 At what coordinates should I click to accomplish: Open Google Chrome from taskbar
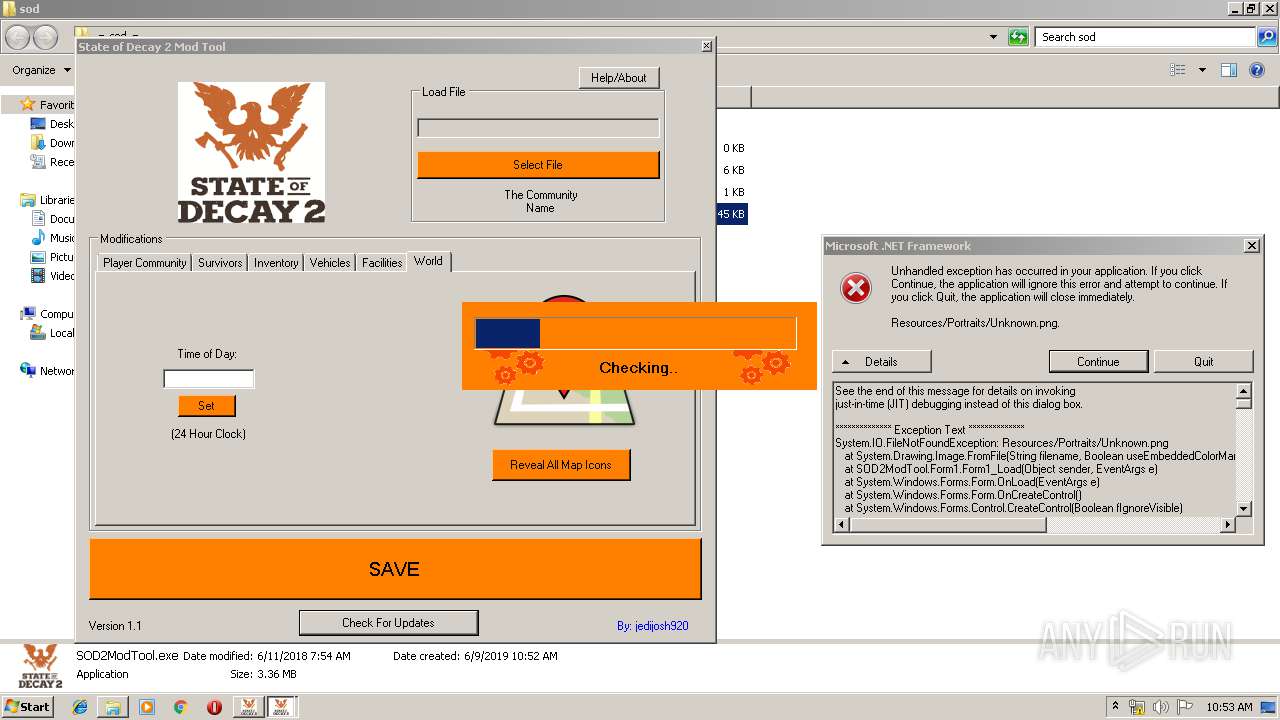[181, 707]
